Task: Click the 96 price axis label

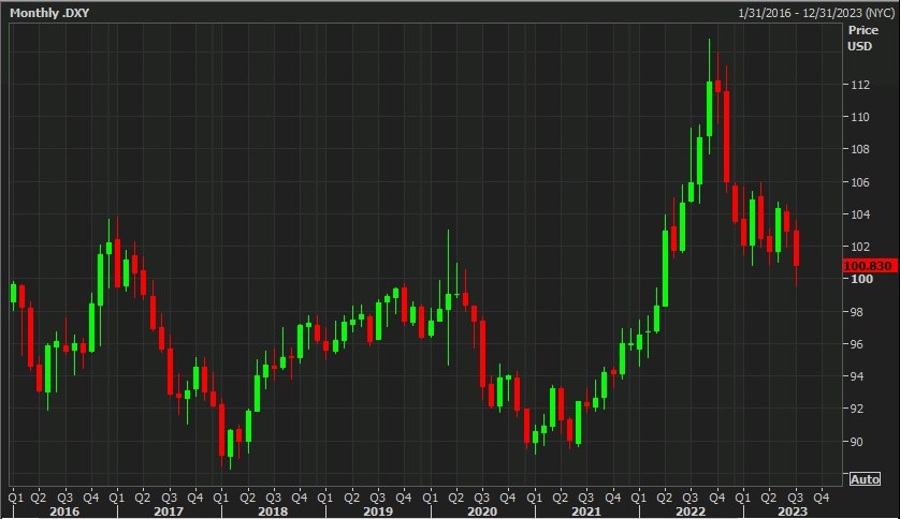Action: coord(856,344)
